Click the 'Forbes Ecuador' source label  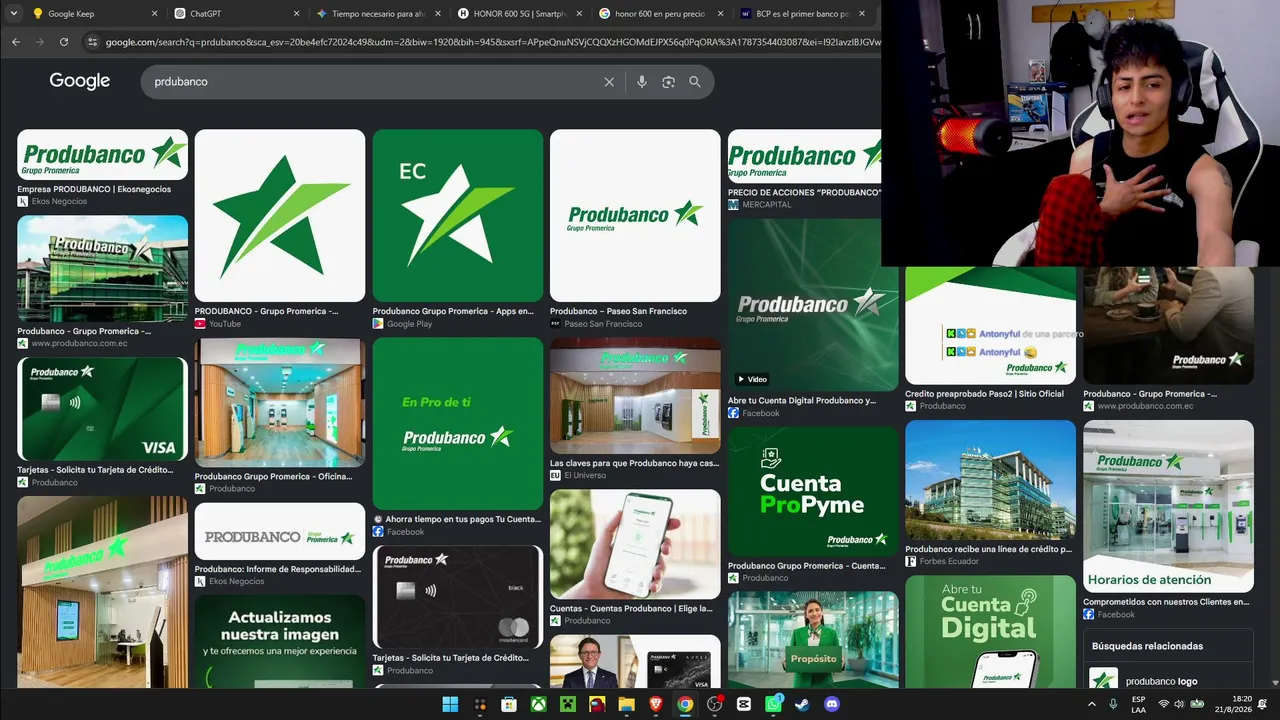[x=949, y=561]
